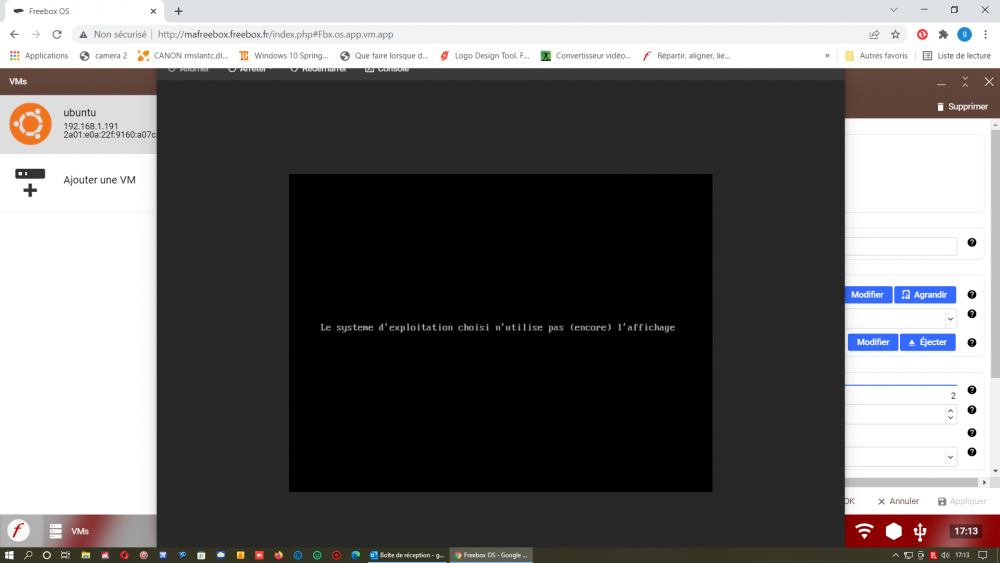
Task: Click the browser address bar URL
Action: (x=275, y=34)
